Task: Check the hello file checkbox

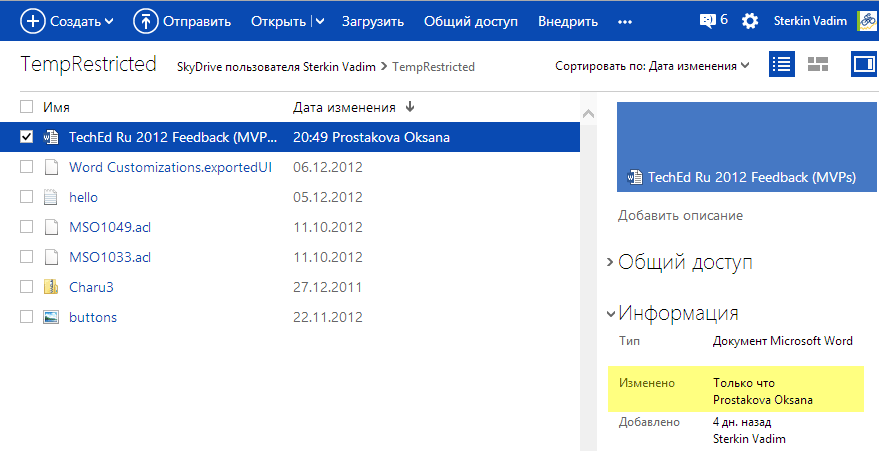Action: pyautogui.click(x=26, y=197)
